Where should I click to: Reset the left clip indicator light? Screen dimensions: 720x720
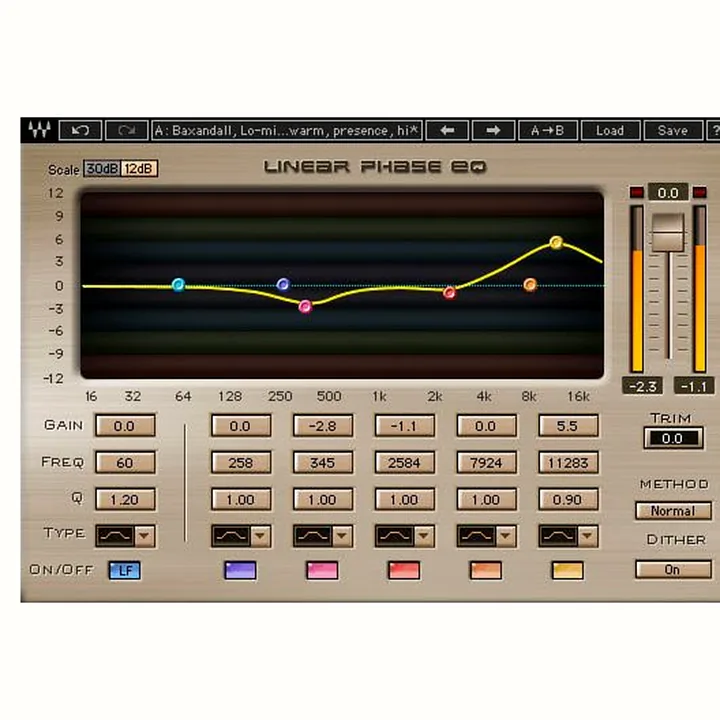pyautogui.click(x=636, y=192)
